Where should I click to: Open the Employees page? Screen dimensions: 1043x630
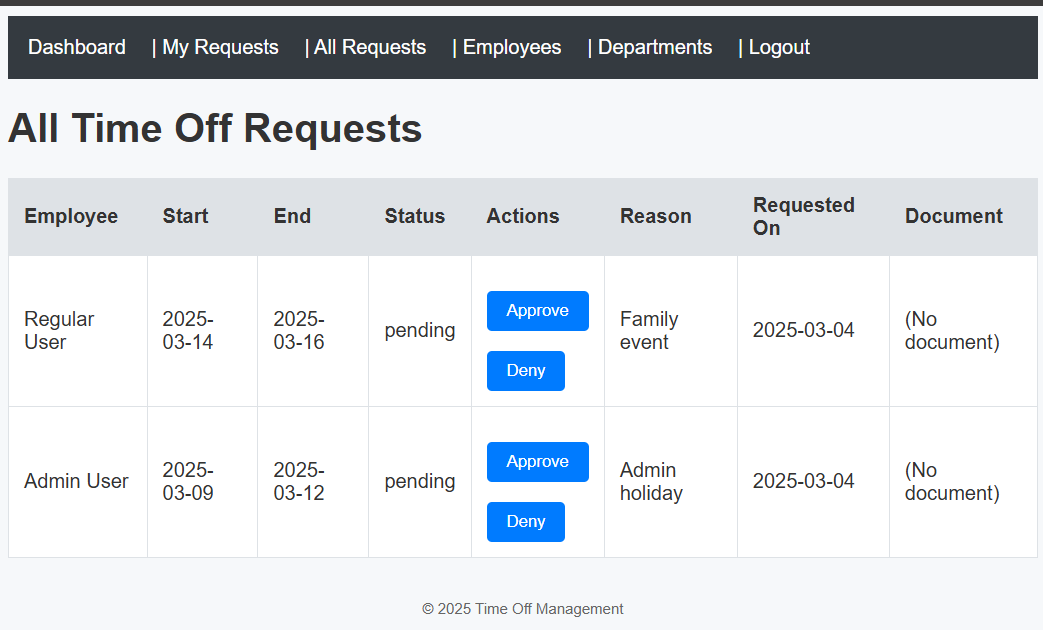(512, 47)
